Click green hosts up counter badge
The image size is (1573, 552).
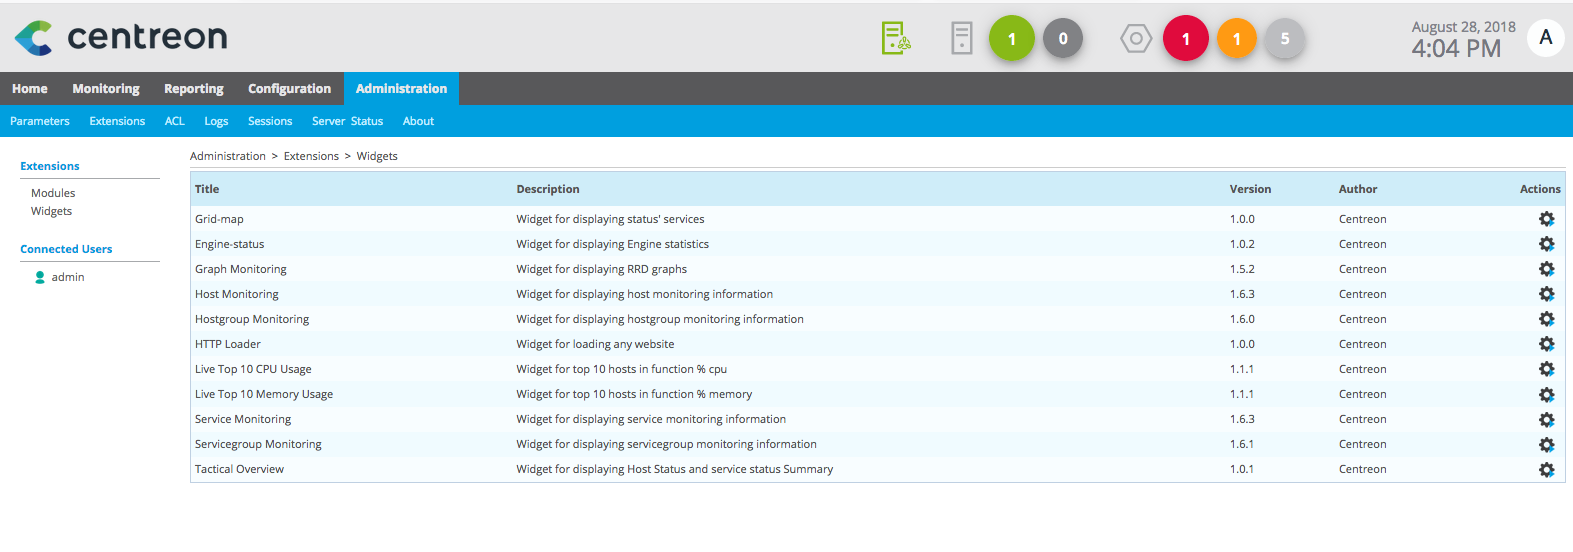[1011, 39]
